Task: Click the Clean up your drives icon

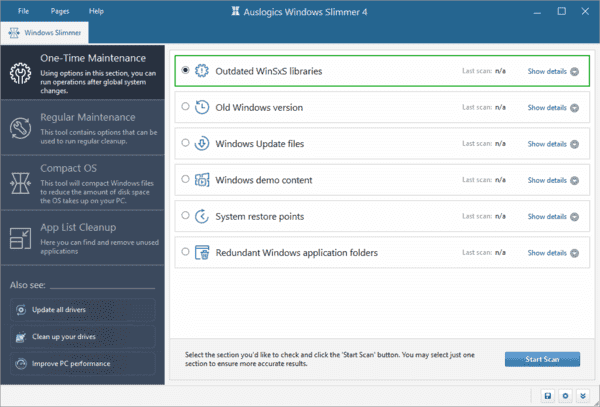Action: [x=21, y=337]
